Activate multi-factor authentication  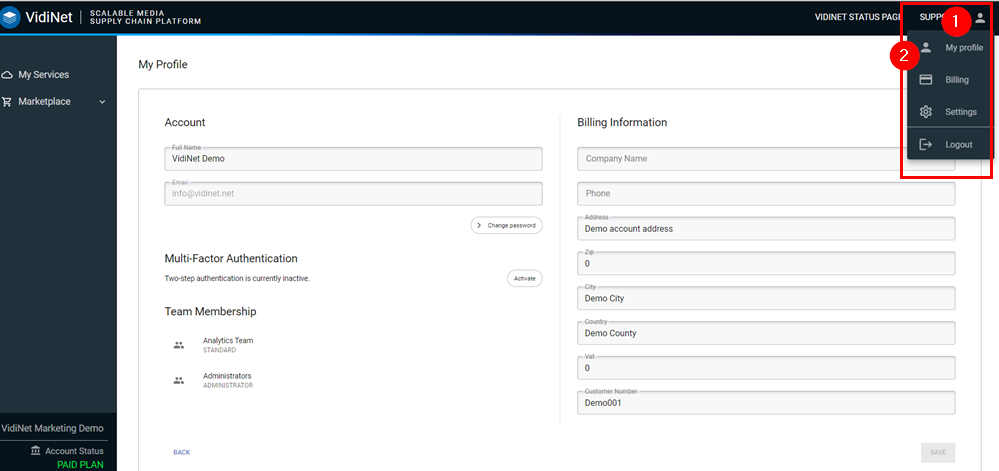(524, 278)
